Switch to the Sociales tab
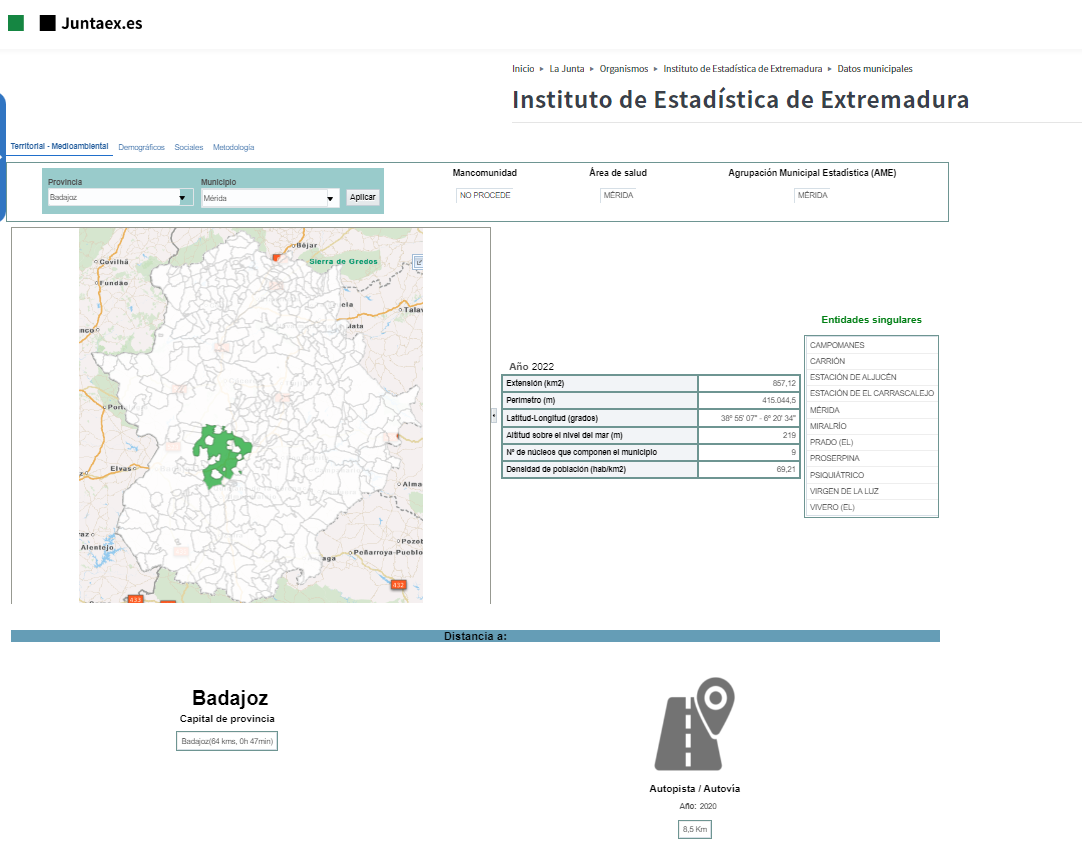This screenshot has height=857, width=1082. pyautogui.click(x=188, y=147)
